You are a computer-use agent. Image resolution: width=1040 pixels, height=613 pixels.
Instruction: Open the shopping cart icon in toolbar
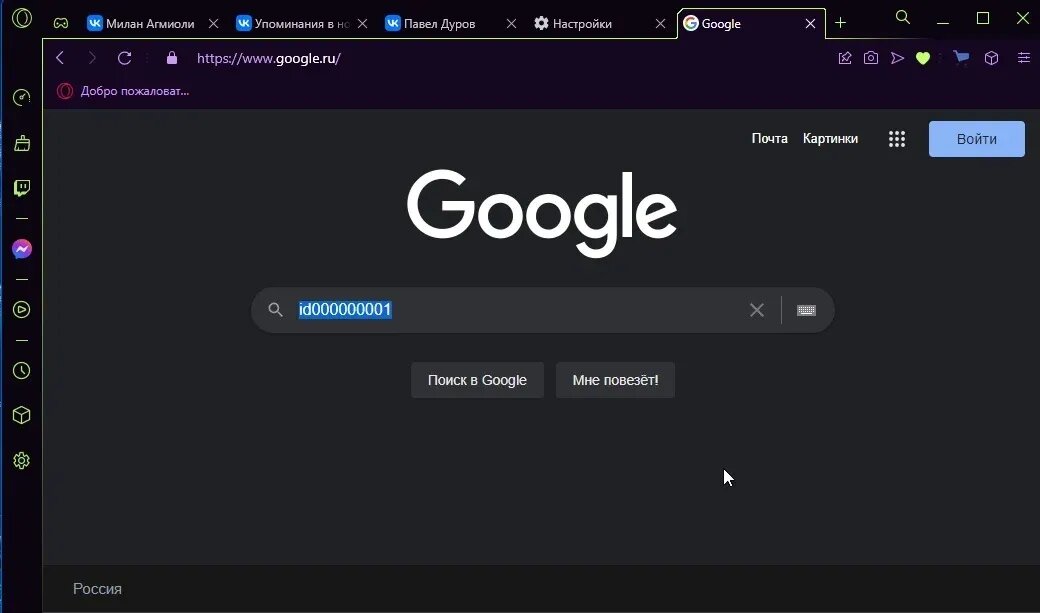[x=961, y=58]
